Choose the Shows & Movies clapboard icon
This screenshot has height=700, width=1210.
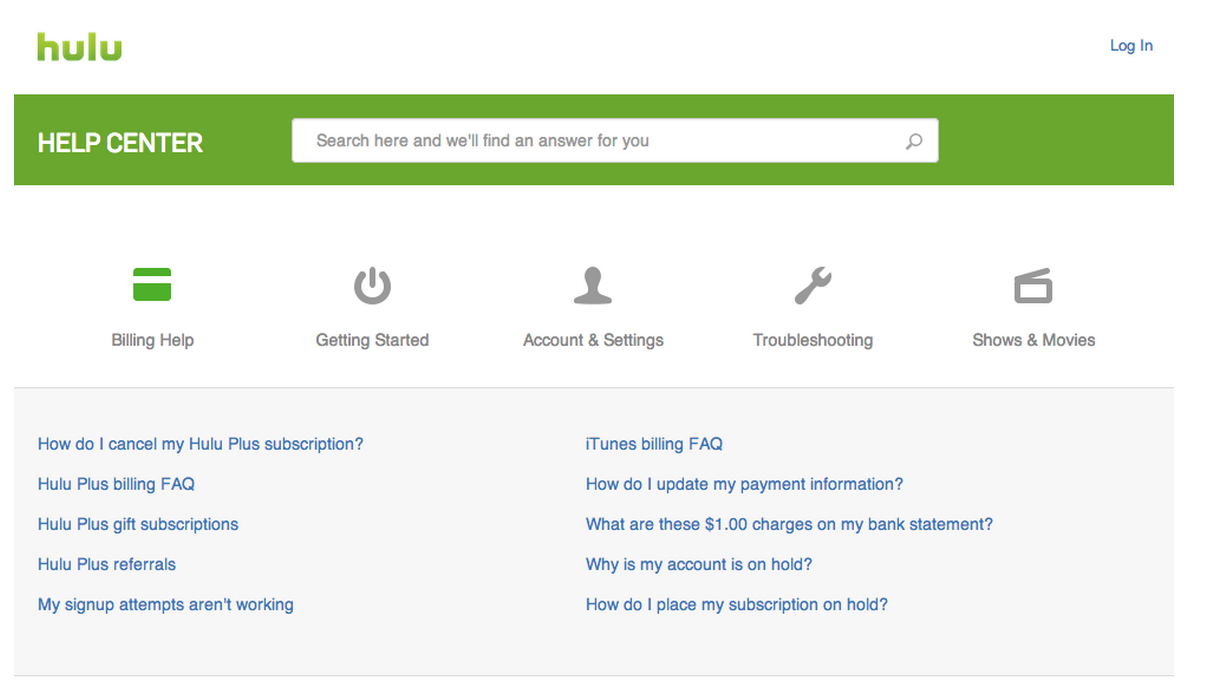[x=1033, y=285]
